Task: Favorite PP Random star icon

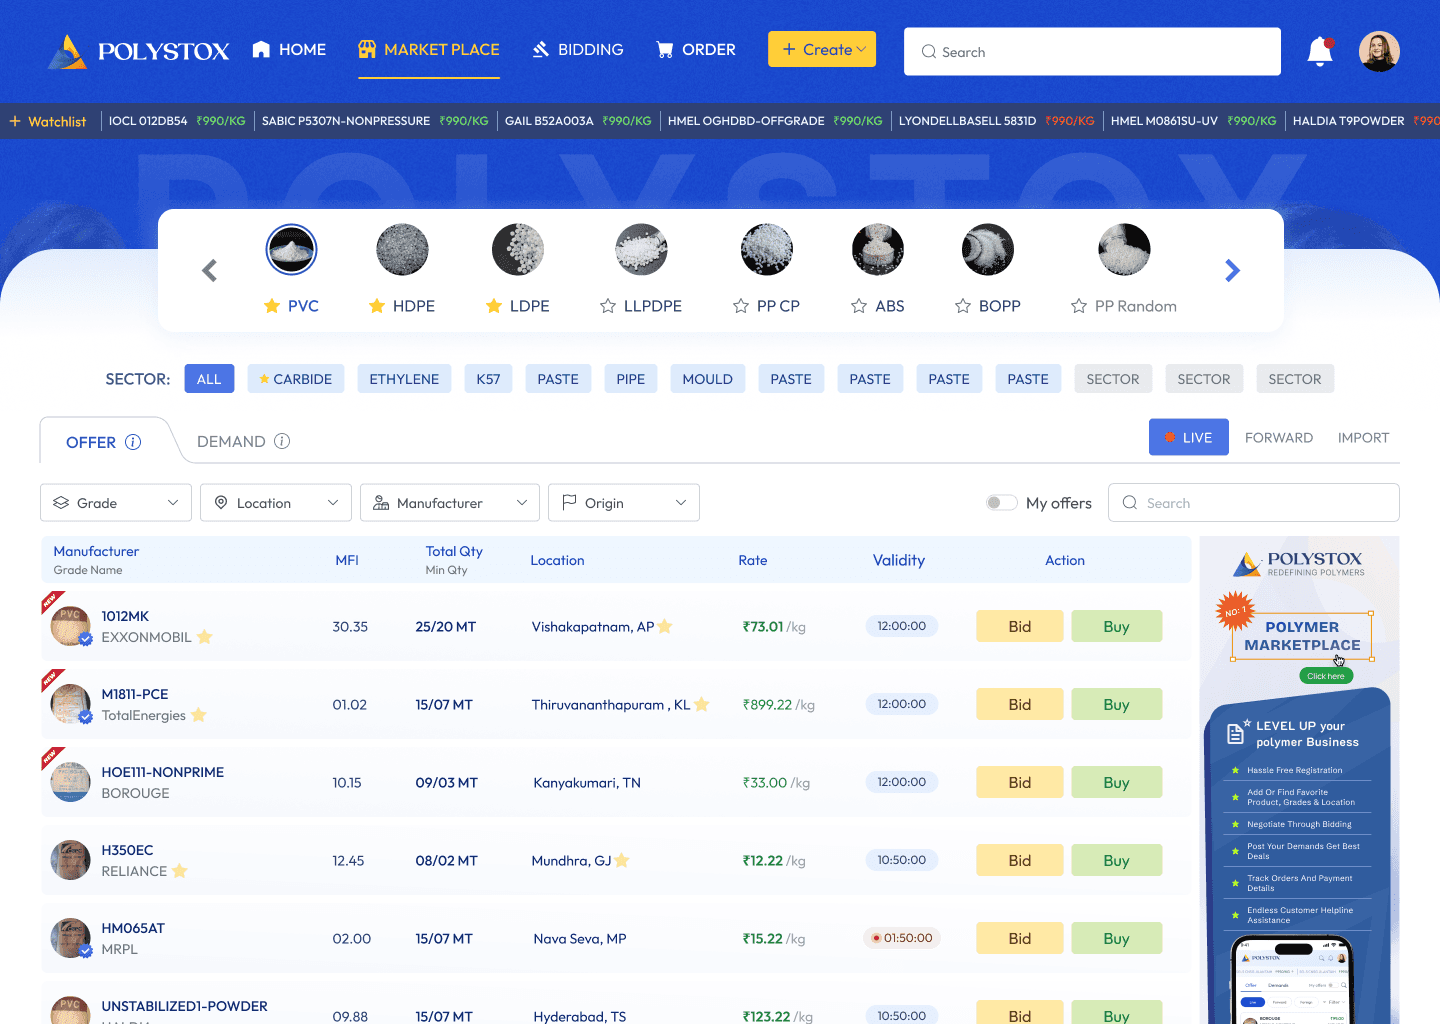Action: click(1079, 306)
